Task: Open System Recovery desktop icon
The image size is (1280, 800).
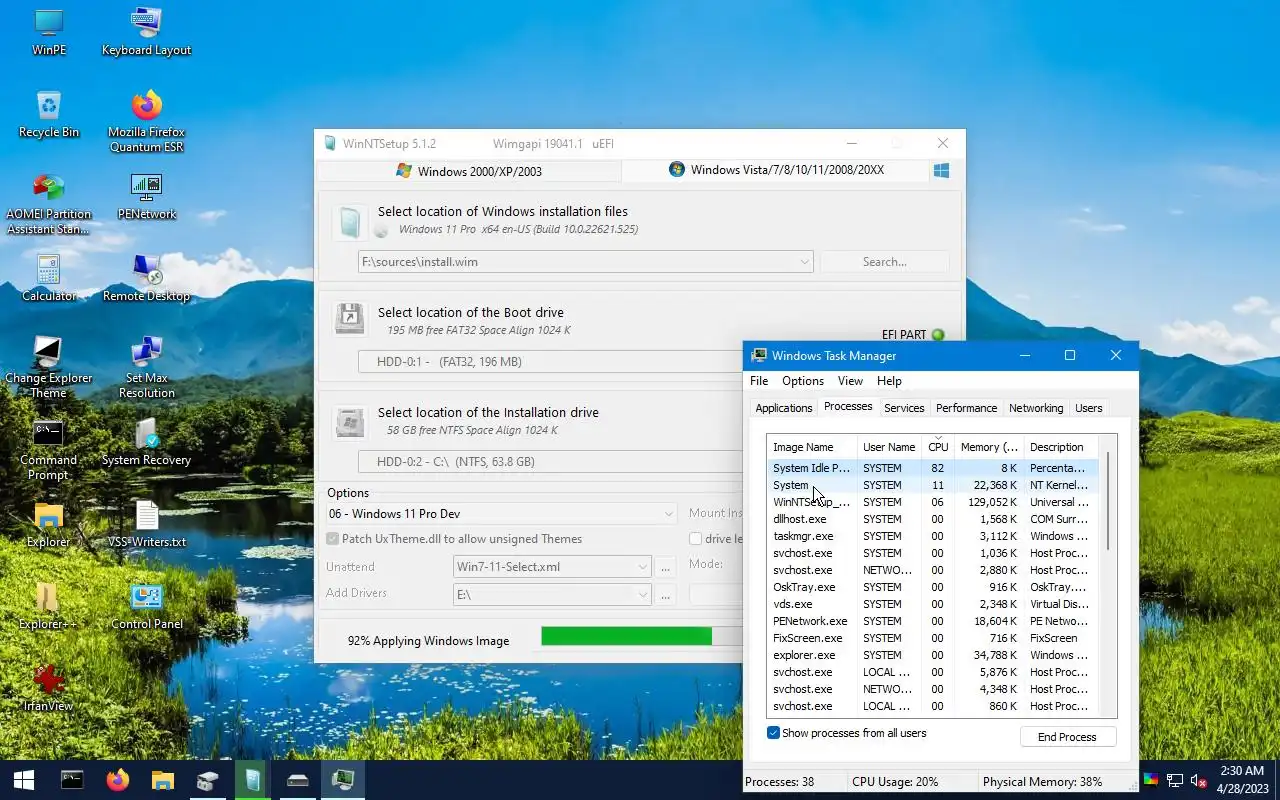Action: [x=146, y=442]
